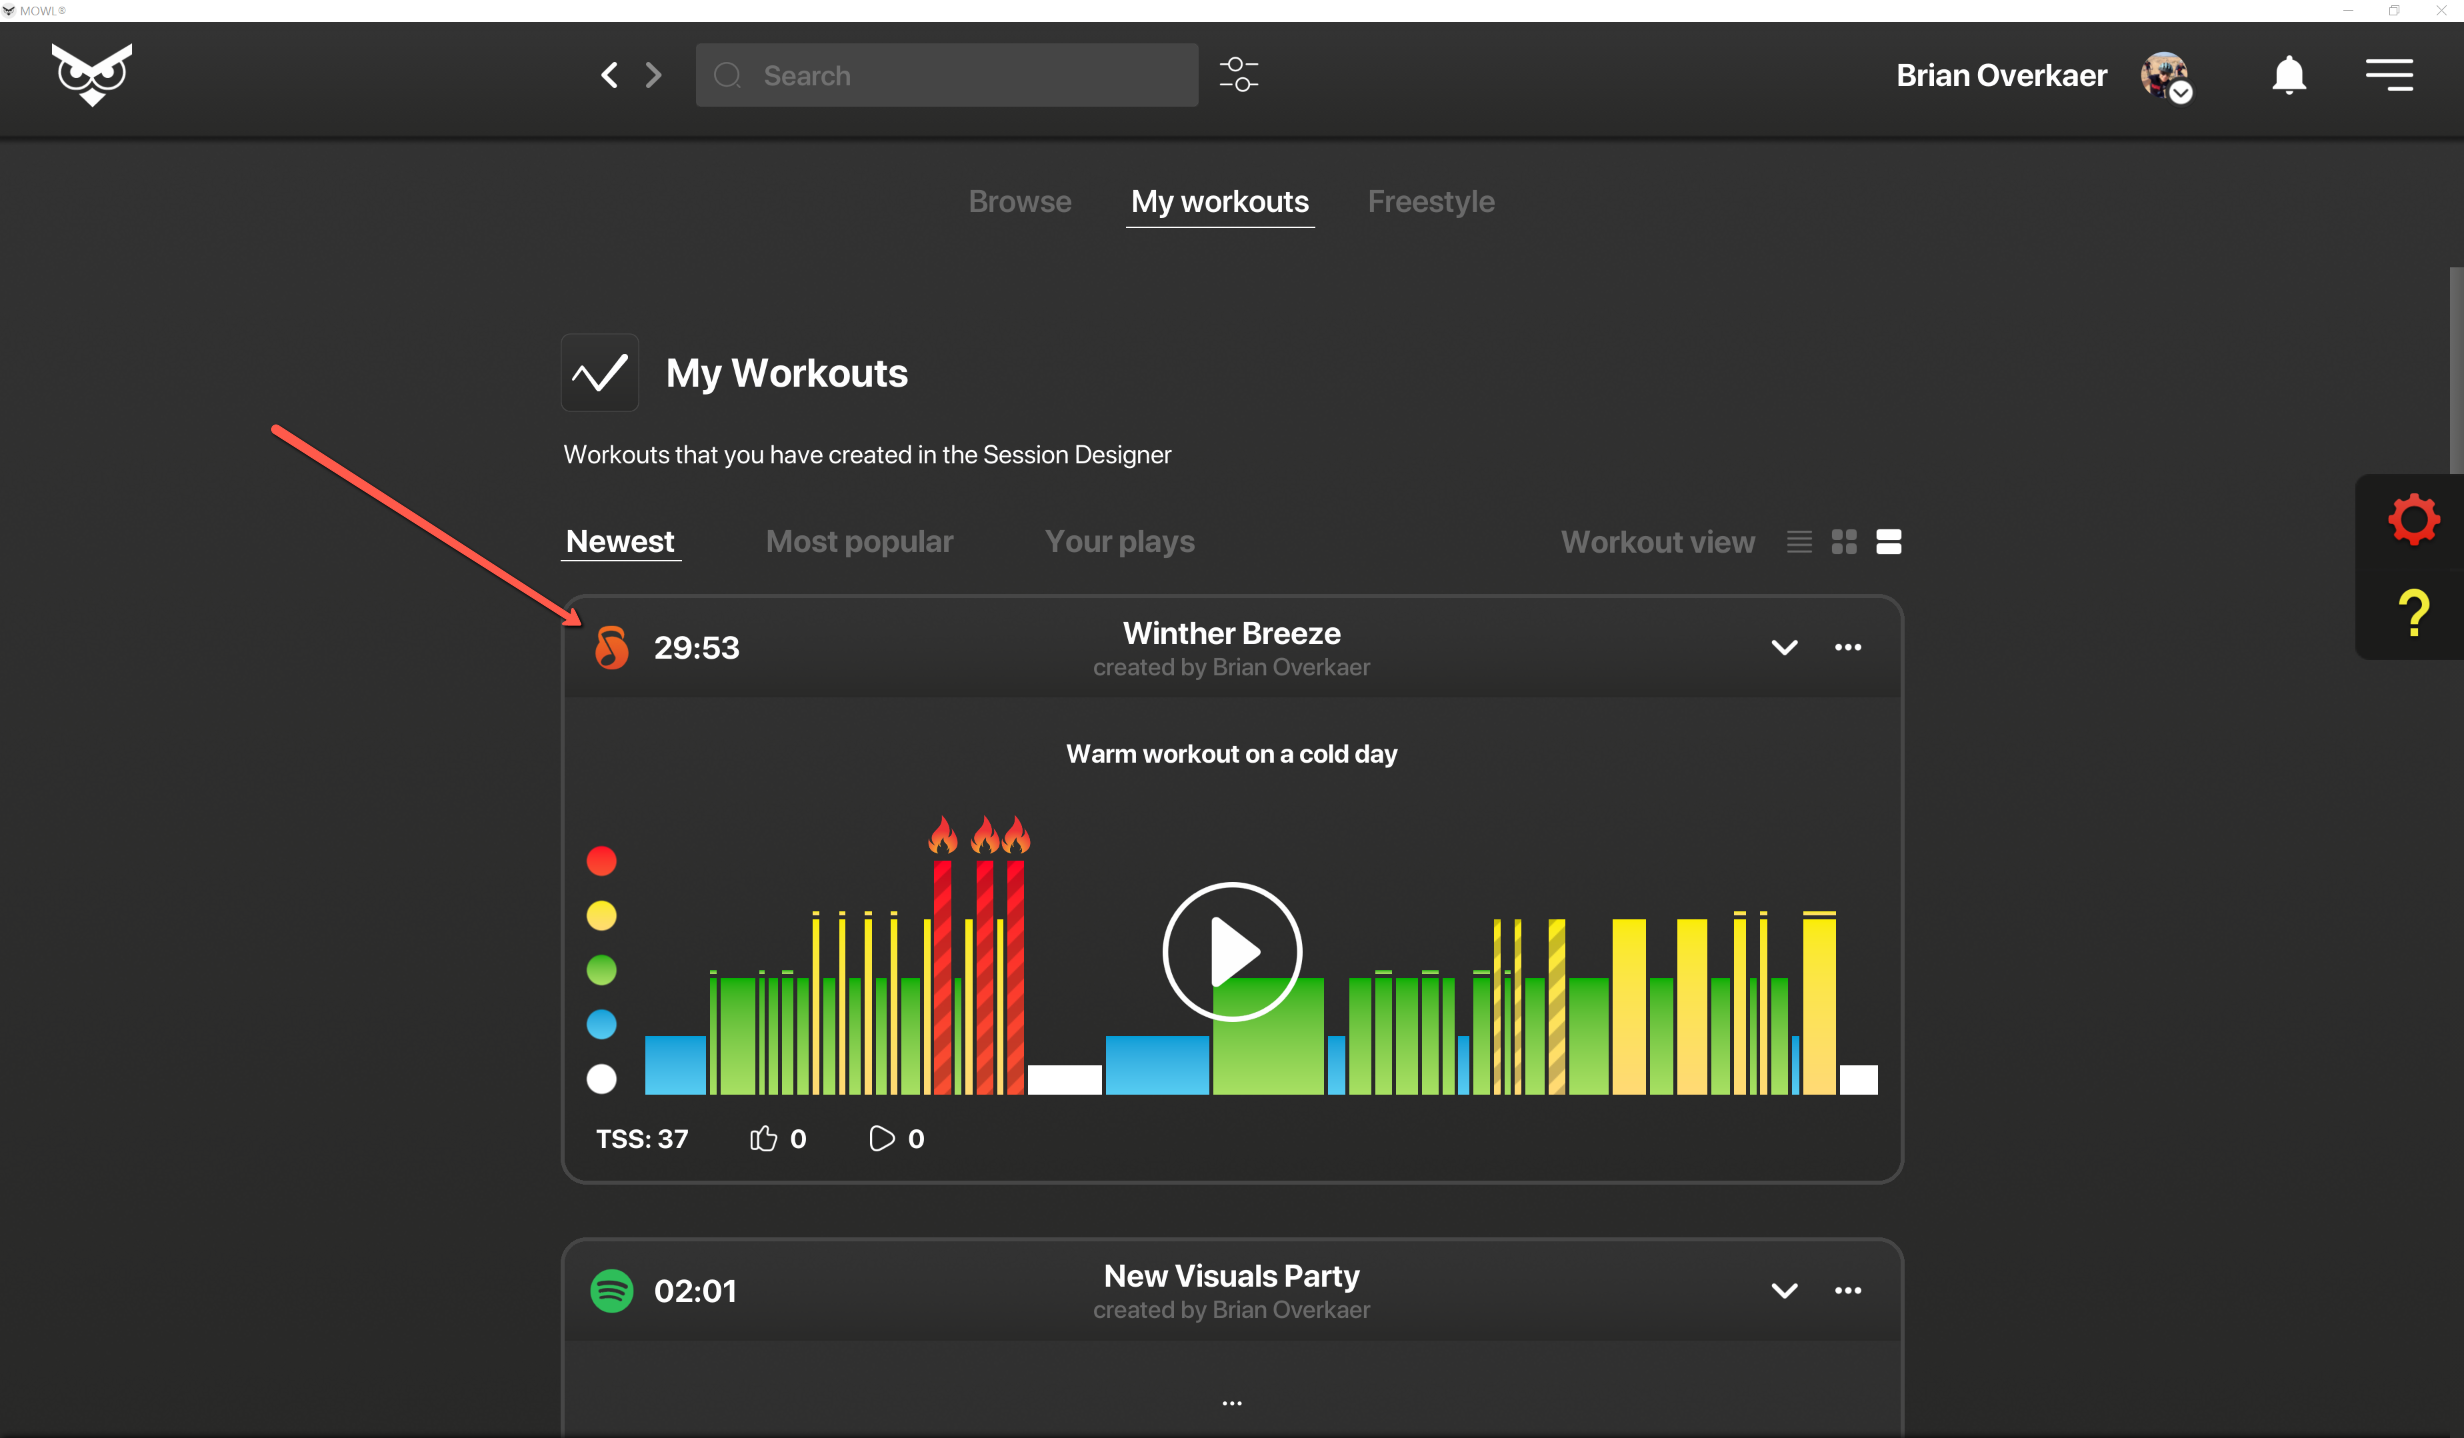
Task: Expand the Winther Breeze chevron
Action: click(1784, 647)
